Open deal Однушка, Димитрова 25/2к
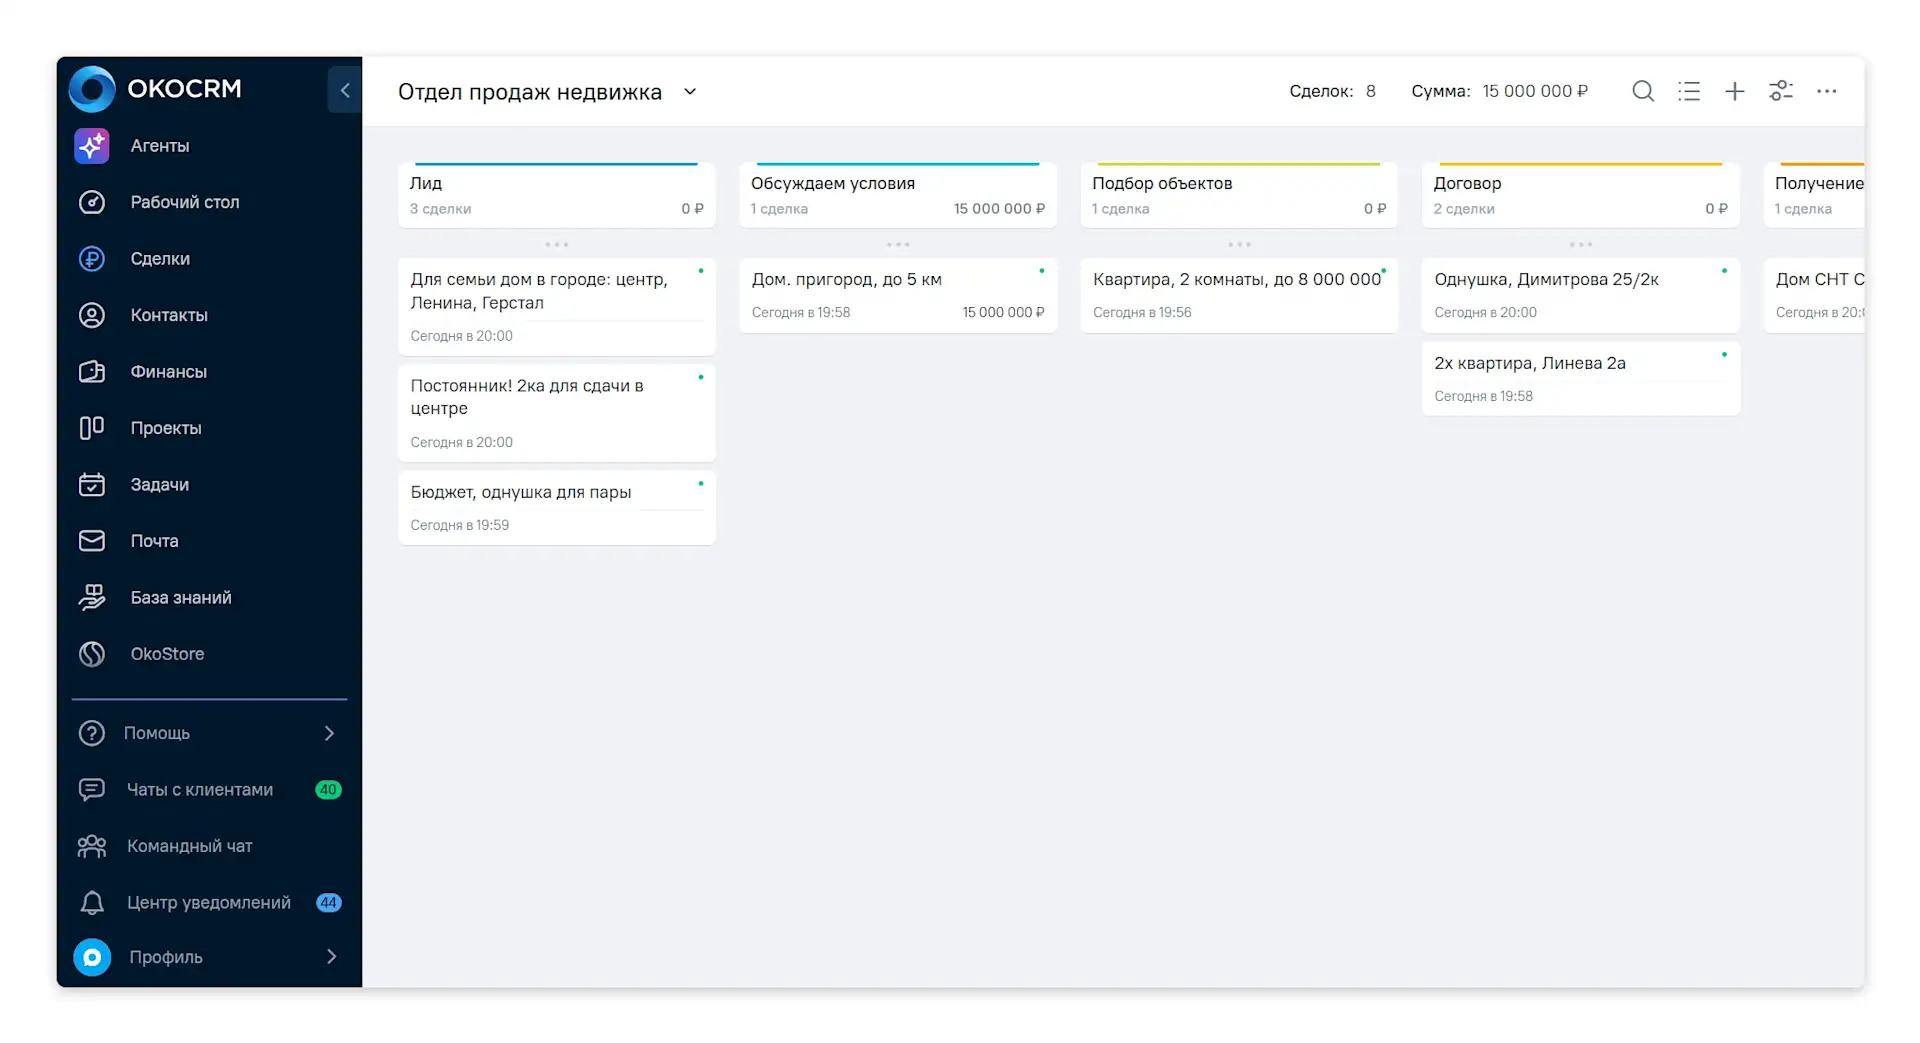Screen dimensions: 1920x1043 (1580, 295)
